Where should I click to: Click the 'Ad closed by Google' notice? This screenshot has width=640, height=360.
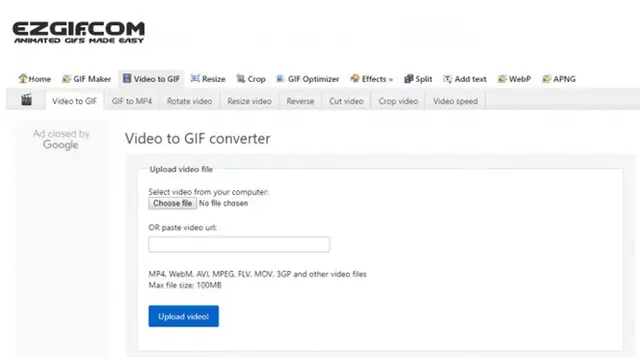61,139
